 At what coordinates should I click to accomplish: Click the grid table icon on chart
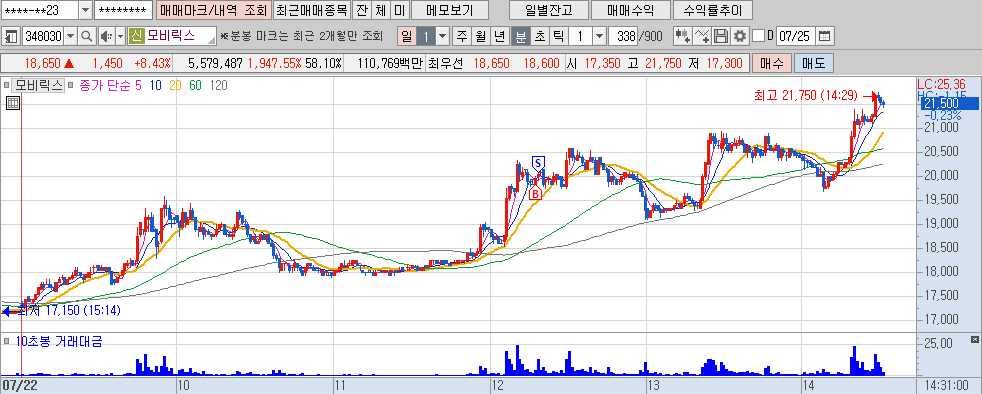pyautogui.click(x=12, y=103)
